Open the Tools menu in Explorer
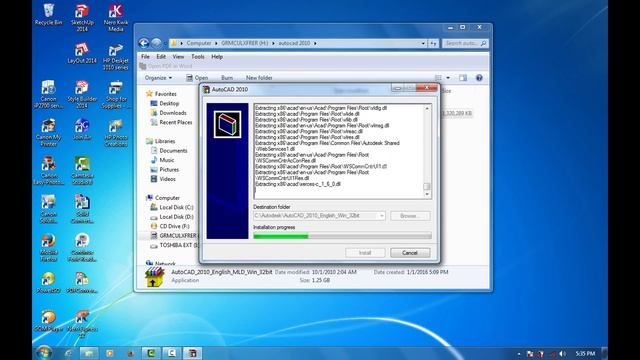The image size is (640, 360). 198,57
